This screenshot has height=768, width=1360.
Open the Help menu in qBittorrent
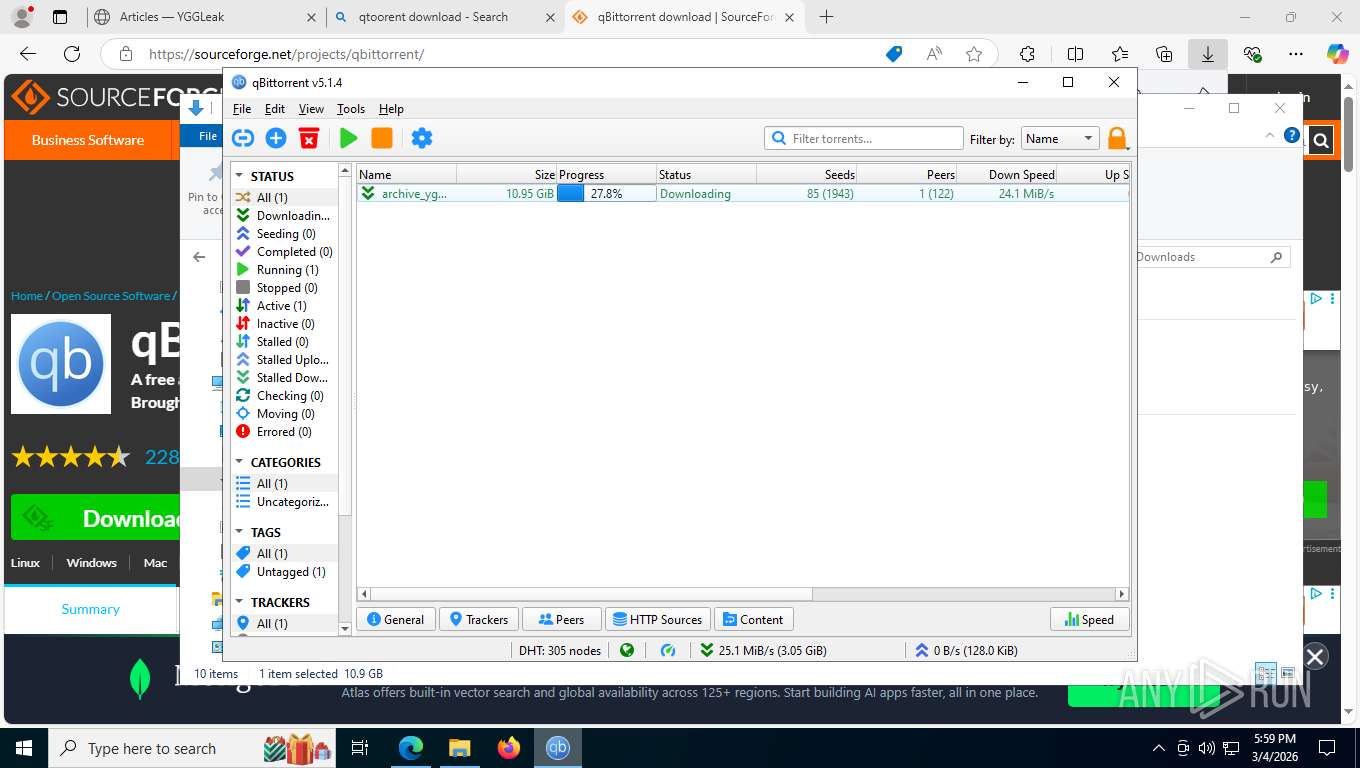pos(391,109)
